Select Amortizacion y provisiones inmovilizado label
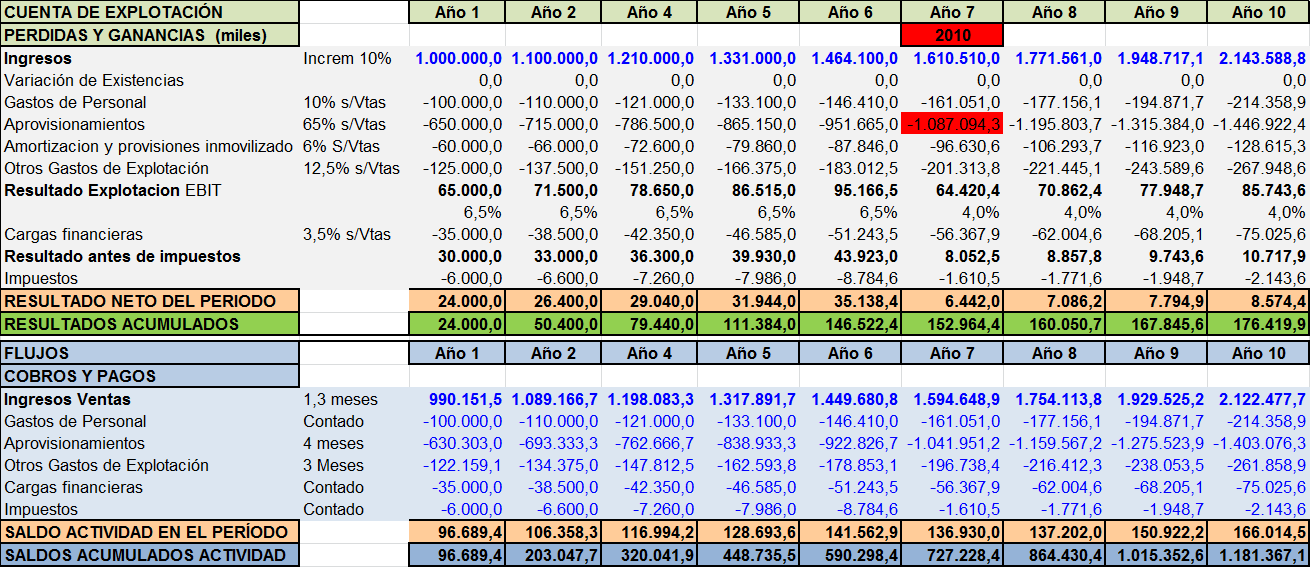Image resolution: width=1311 pixels, height=568 pixels. [148, 146]
